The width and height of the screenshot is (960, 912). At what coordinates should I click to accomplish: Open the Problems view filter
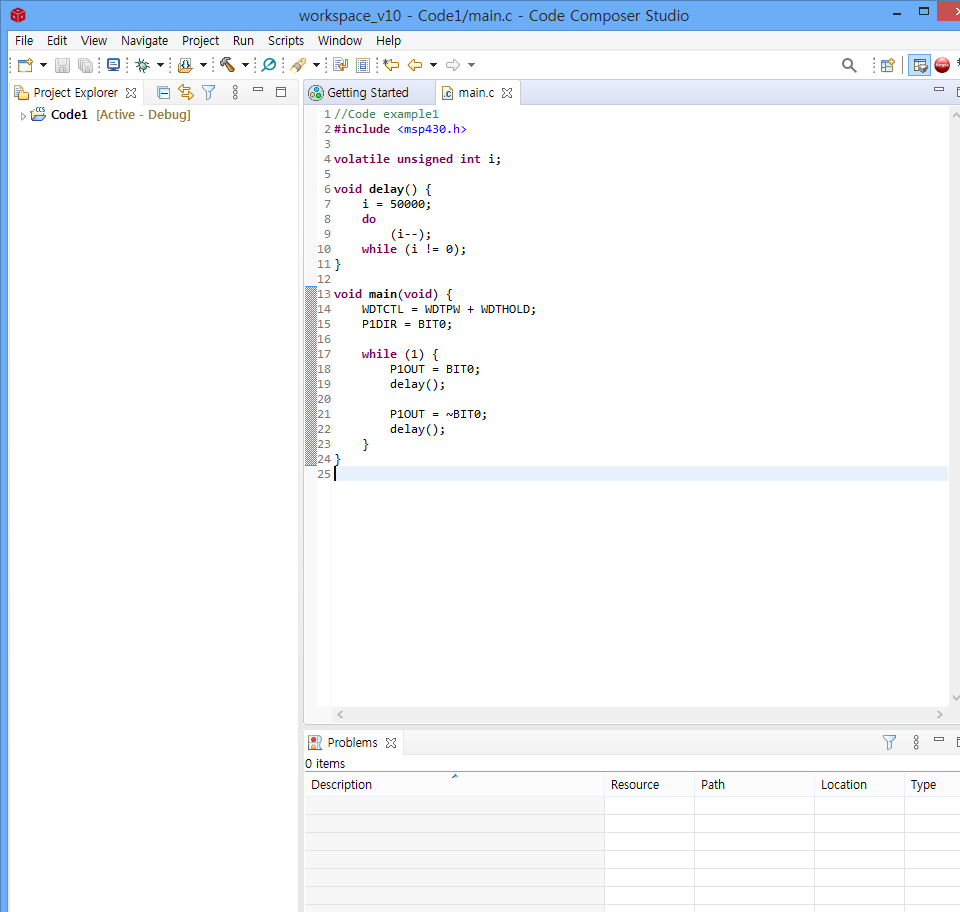[889, 742]
